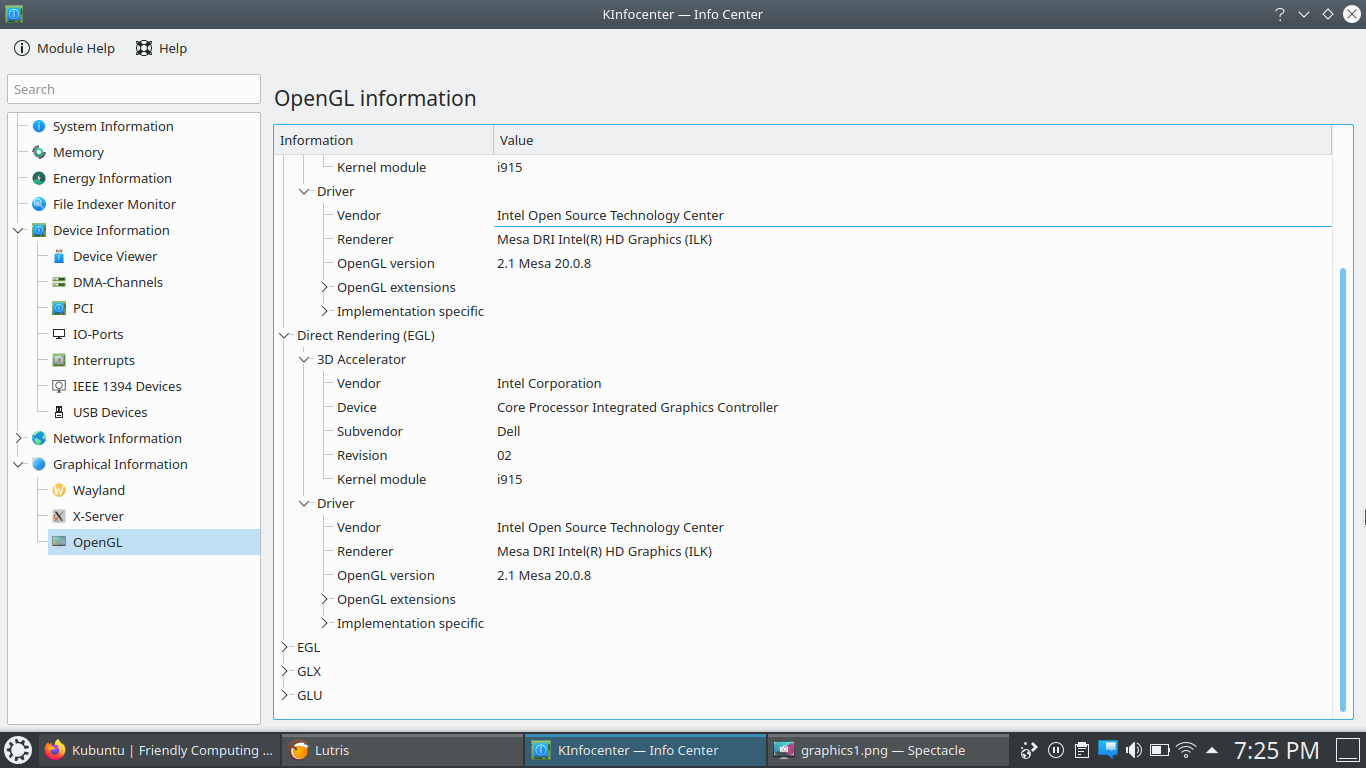Image resolution: width=1366 pixels, height=768 pixels.
Task: Open the blue notifications tray icon
Action: (x=1108, y=749)
